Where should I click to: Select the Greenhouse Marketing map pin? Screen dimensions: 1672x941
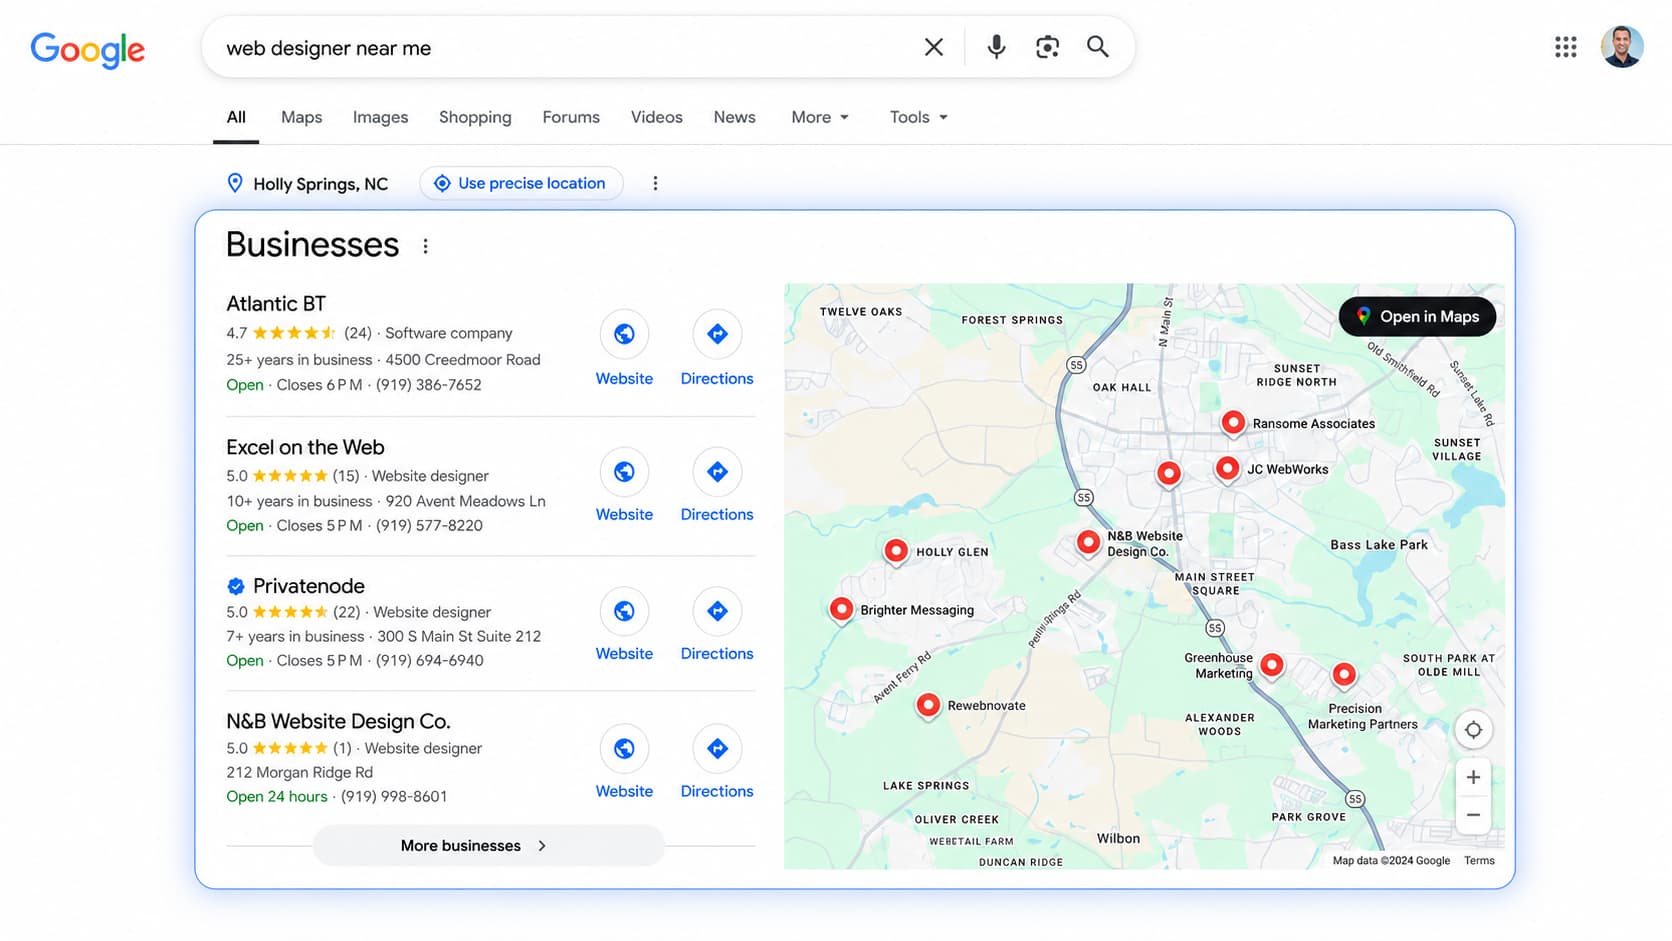tap(1271, 665)
